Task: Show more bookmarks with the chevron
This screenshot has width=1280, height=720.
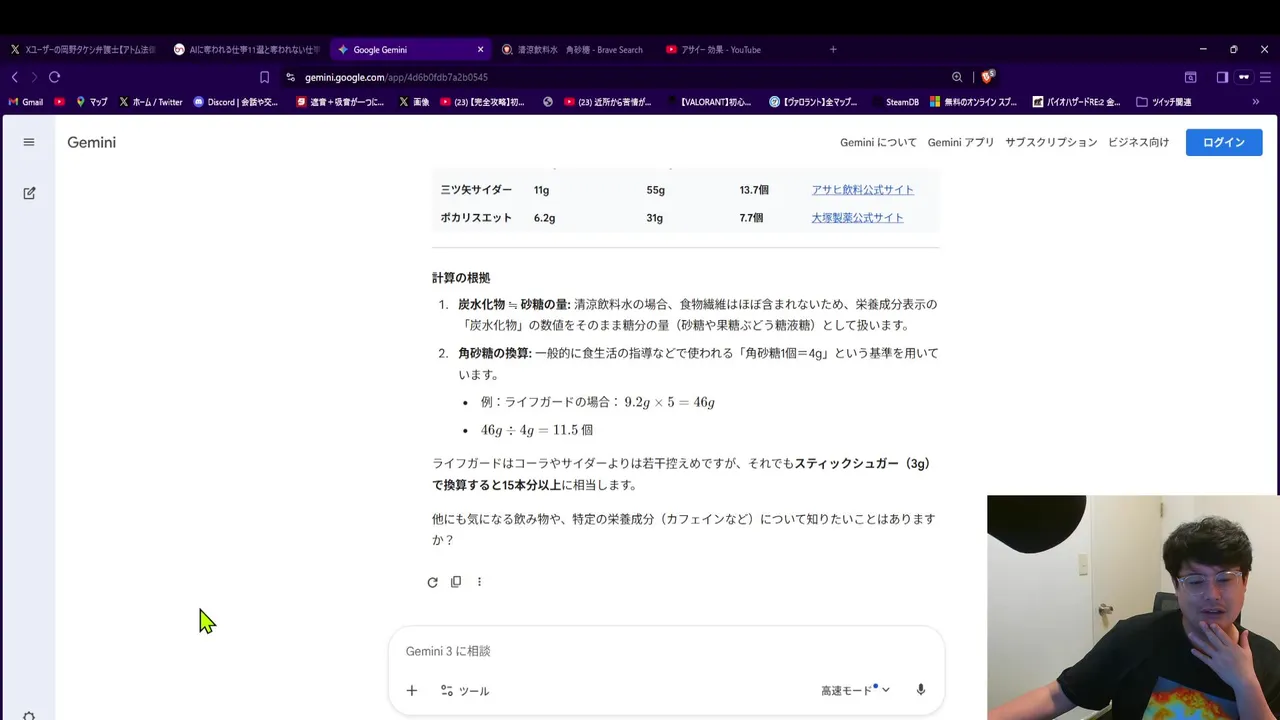Action: coord(1256,102)
